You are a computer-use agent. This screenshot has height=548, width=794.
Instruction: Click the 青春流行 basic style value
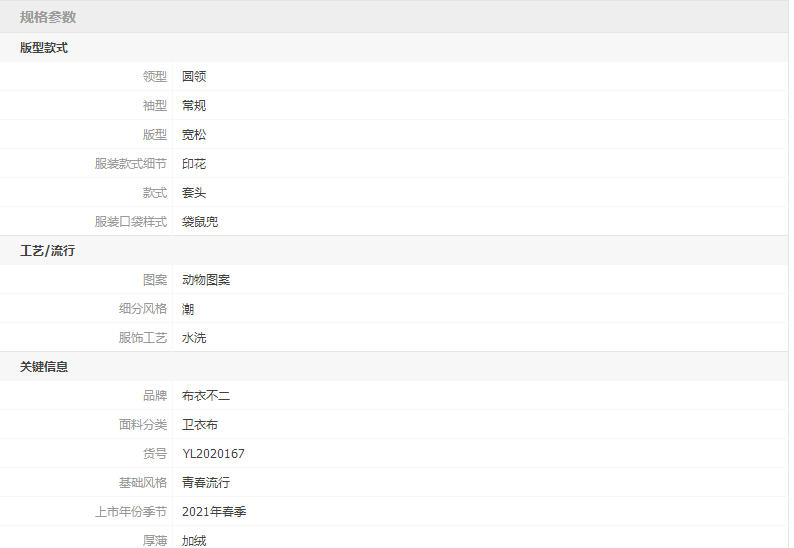coord(206,482)
